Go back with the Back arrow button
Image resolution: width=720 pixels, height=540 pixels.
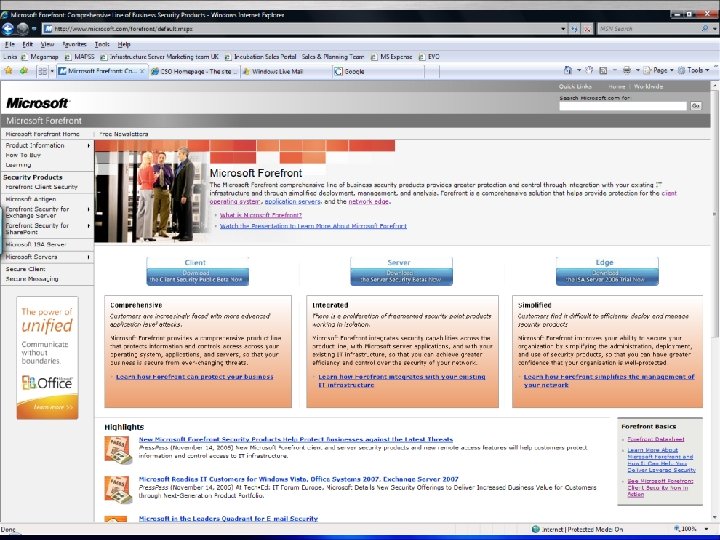coord(8,28)
